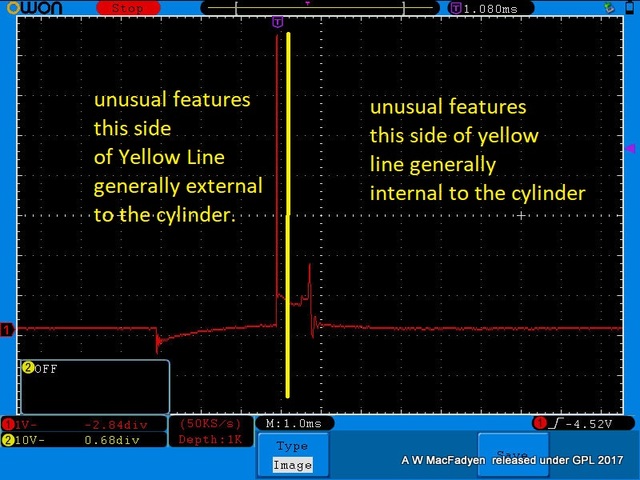Click the M:1.0ms timebase readout
This screenshot has width=640, height=480.
click(x=292, y=424)
